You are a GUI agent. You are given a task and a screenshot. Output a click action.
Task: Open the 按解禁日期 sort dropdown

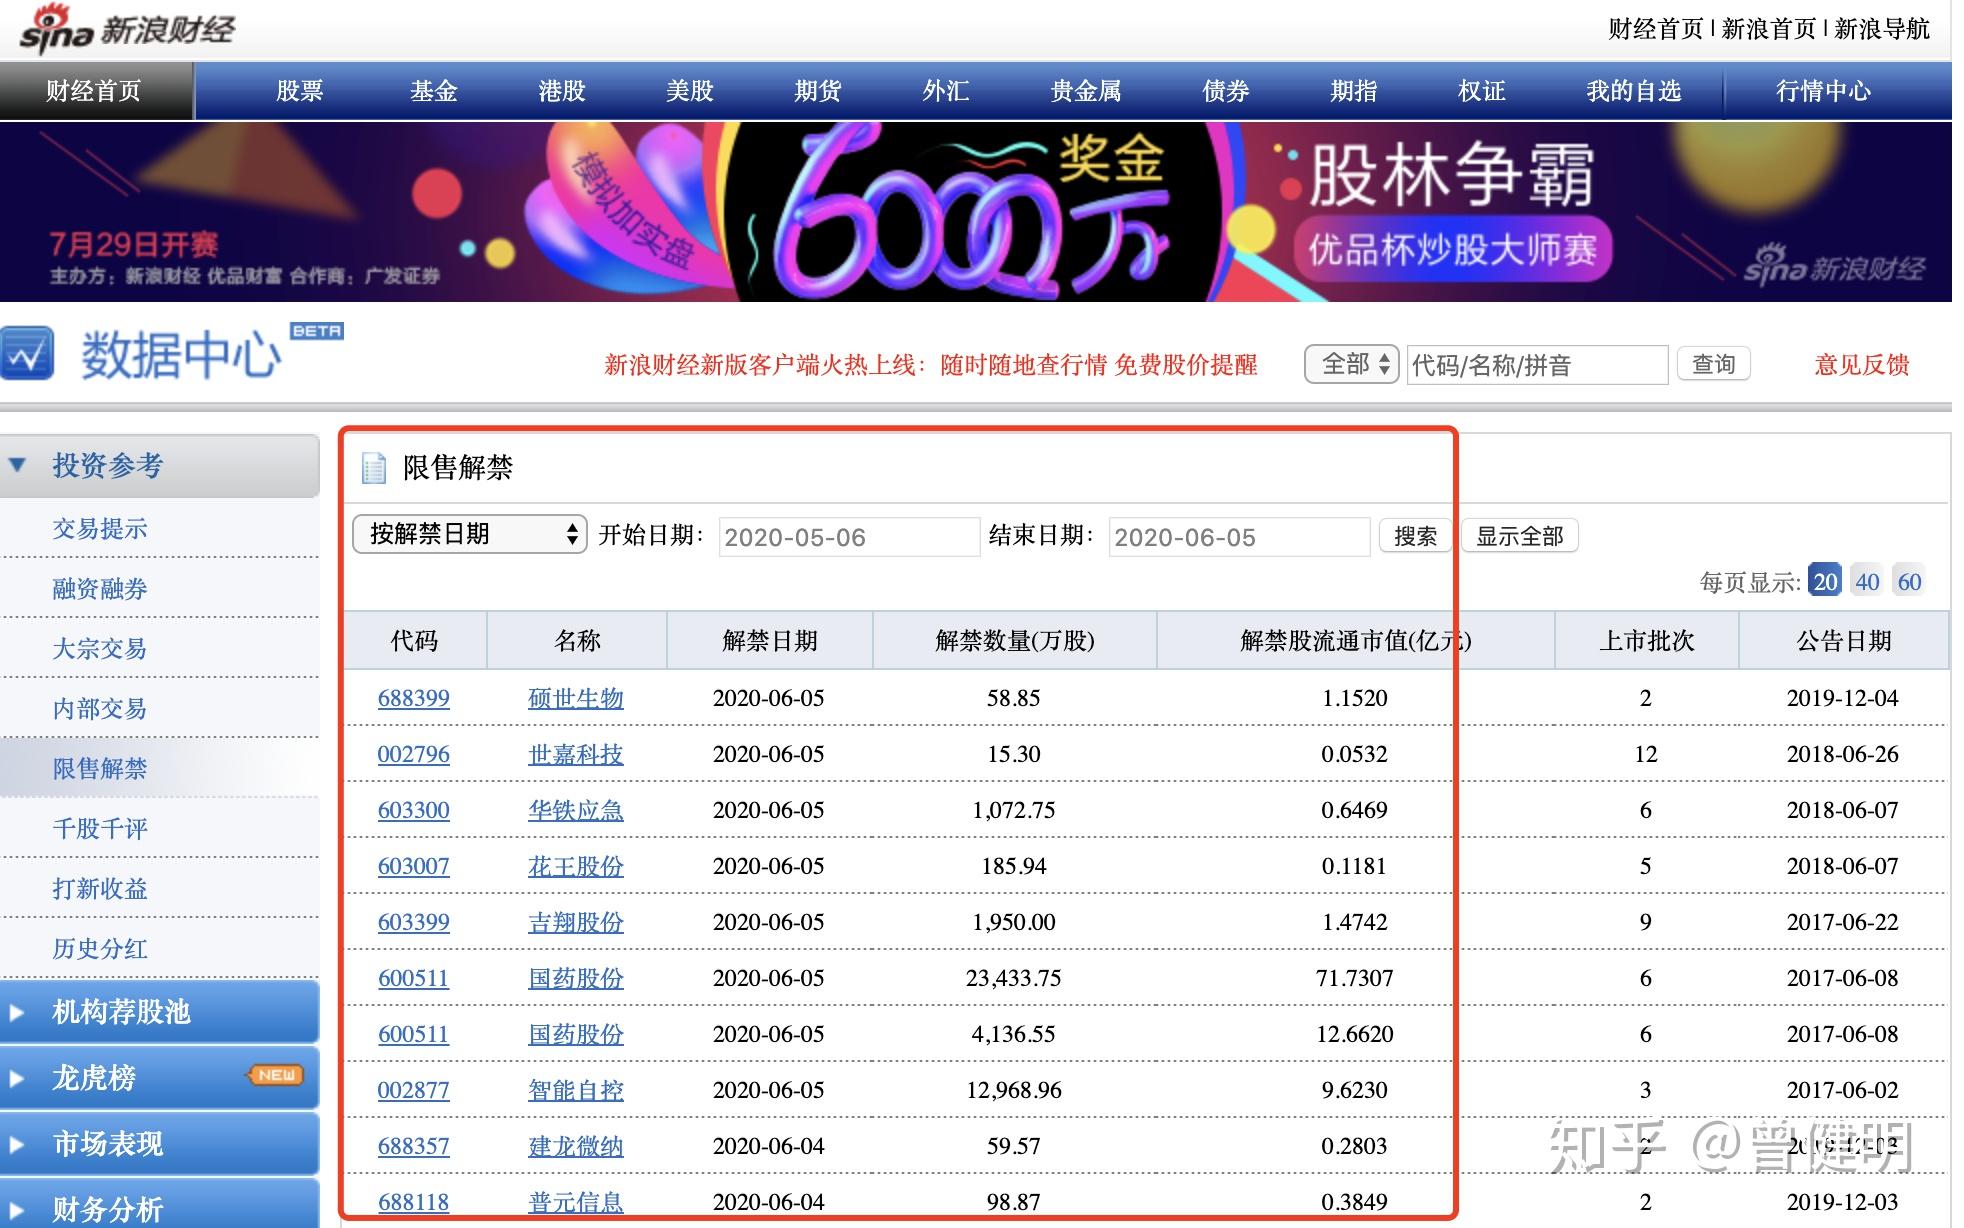pyautogui.click(x=470, y=534)
